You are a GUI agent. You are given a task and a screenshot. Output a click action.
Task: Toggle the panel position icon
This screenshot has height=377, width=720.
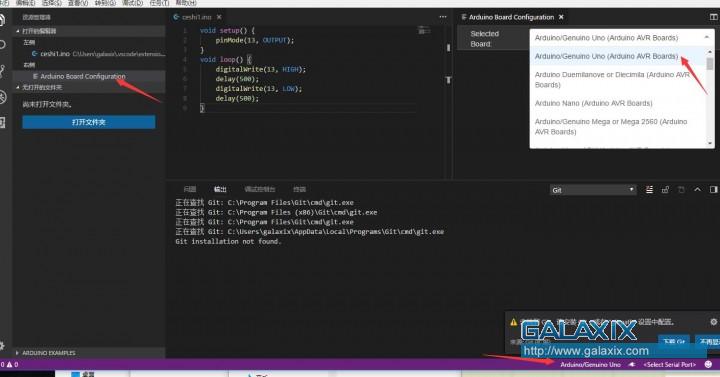click(713, 190)
